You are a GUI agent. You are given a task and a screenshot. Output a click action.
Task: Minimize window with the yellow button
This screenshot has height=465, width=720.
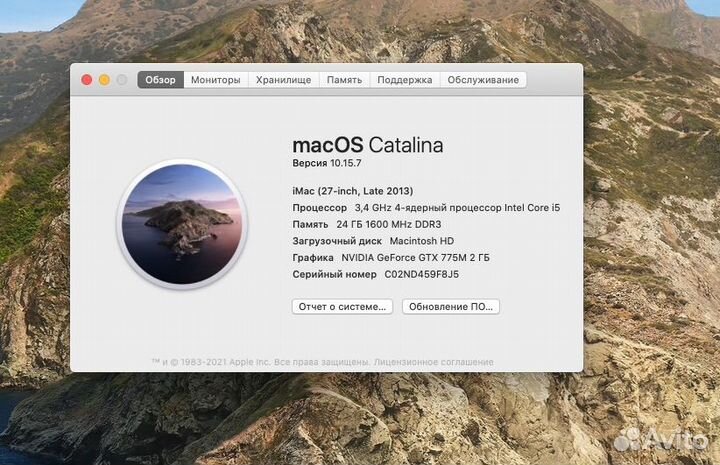(104, 80)
